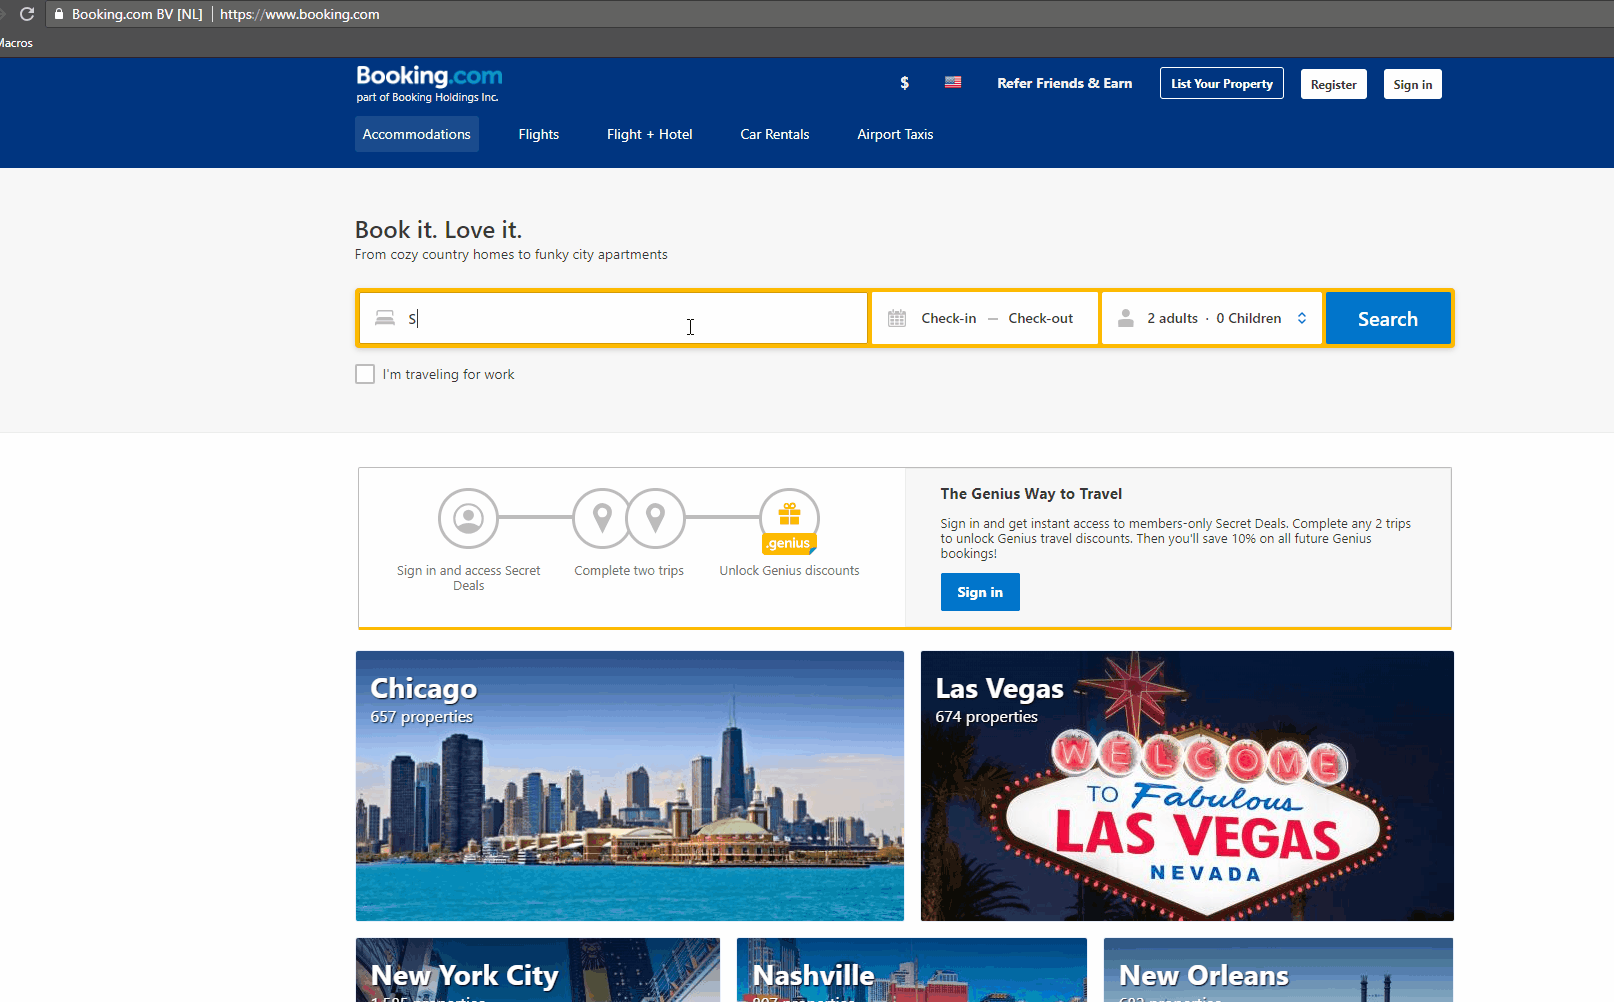Reload page with browser refresh icon
This screenshot has width=1614, height=1002.
27,14
